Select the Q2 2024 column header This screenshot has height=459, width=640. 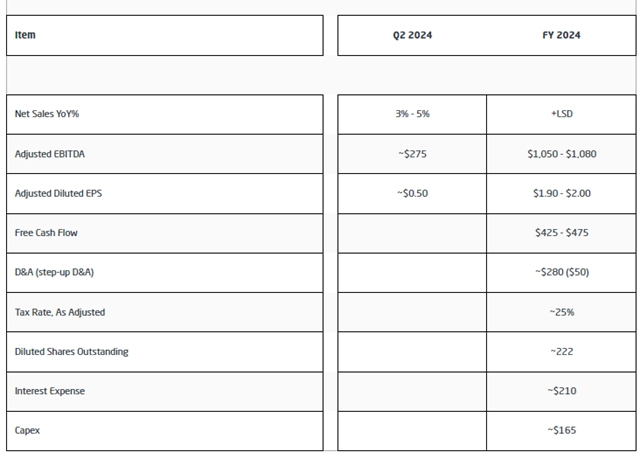[x=412, y=35]
